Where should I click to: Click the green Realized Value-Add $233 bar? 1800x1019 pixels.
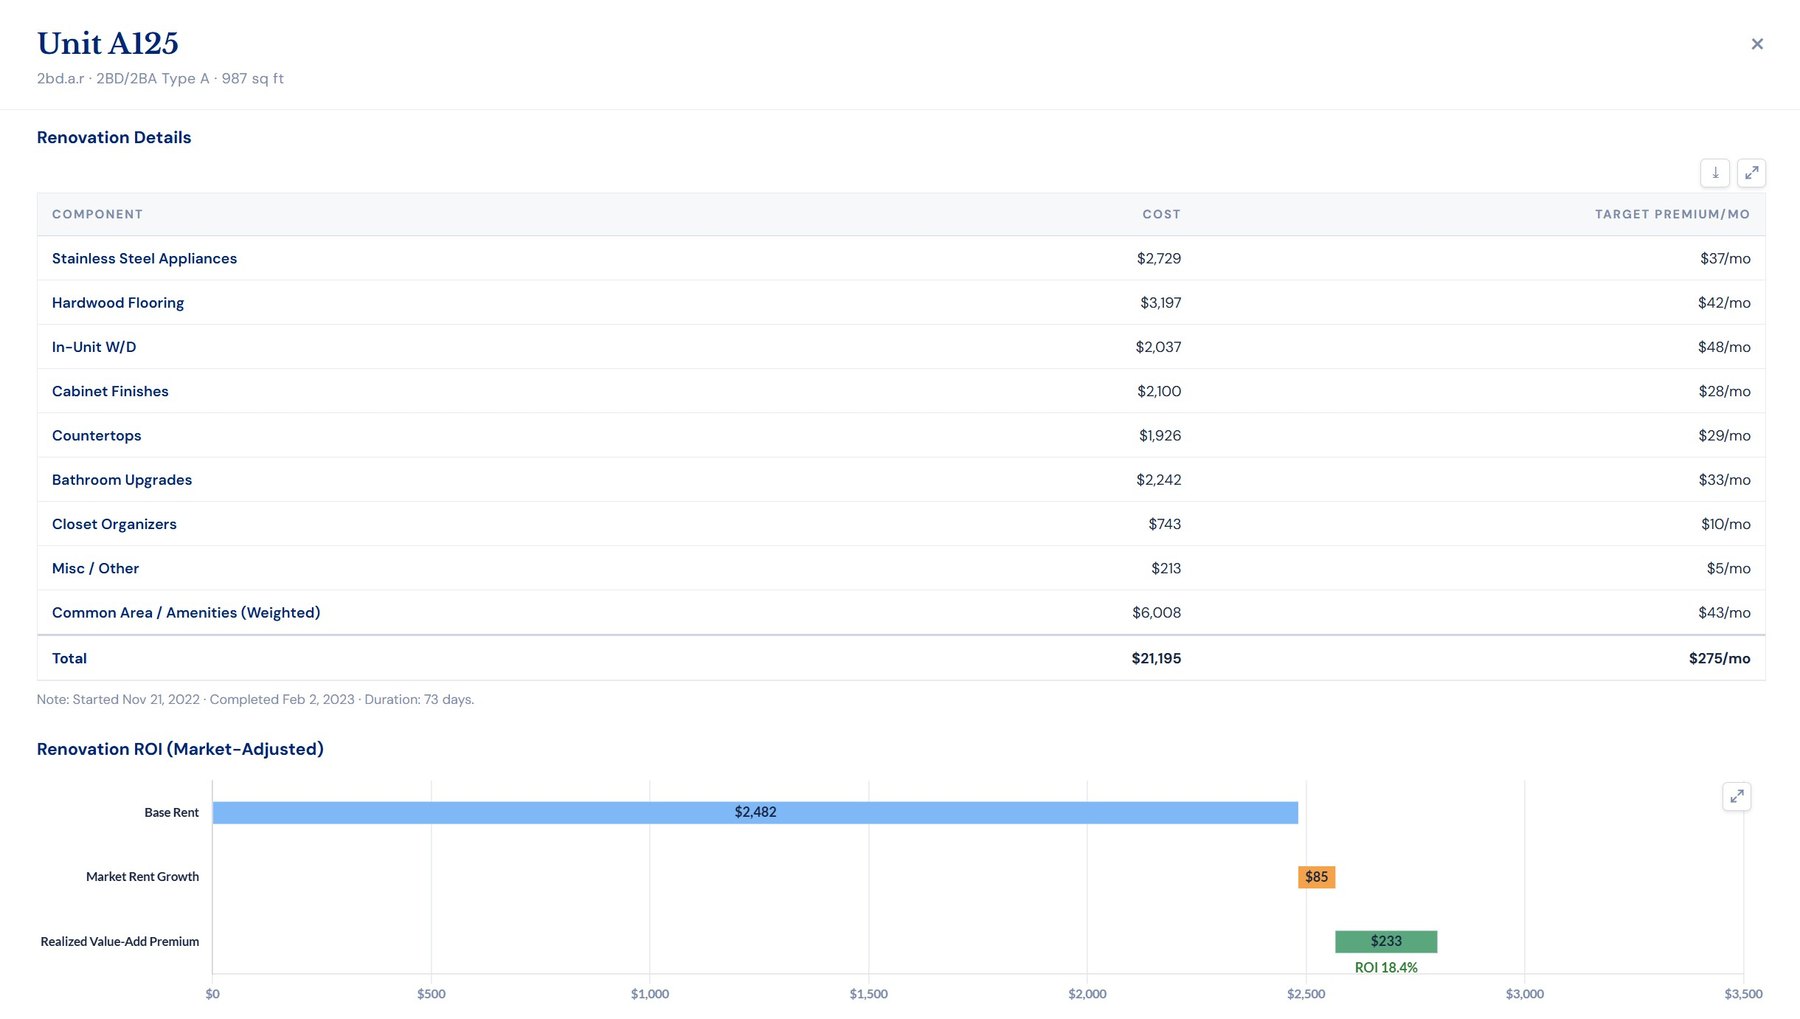[x=1386, y=941]
